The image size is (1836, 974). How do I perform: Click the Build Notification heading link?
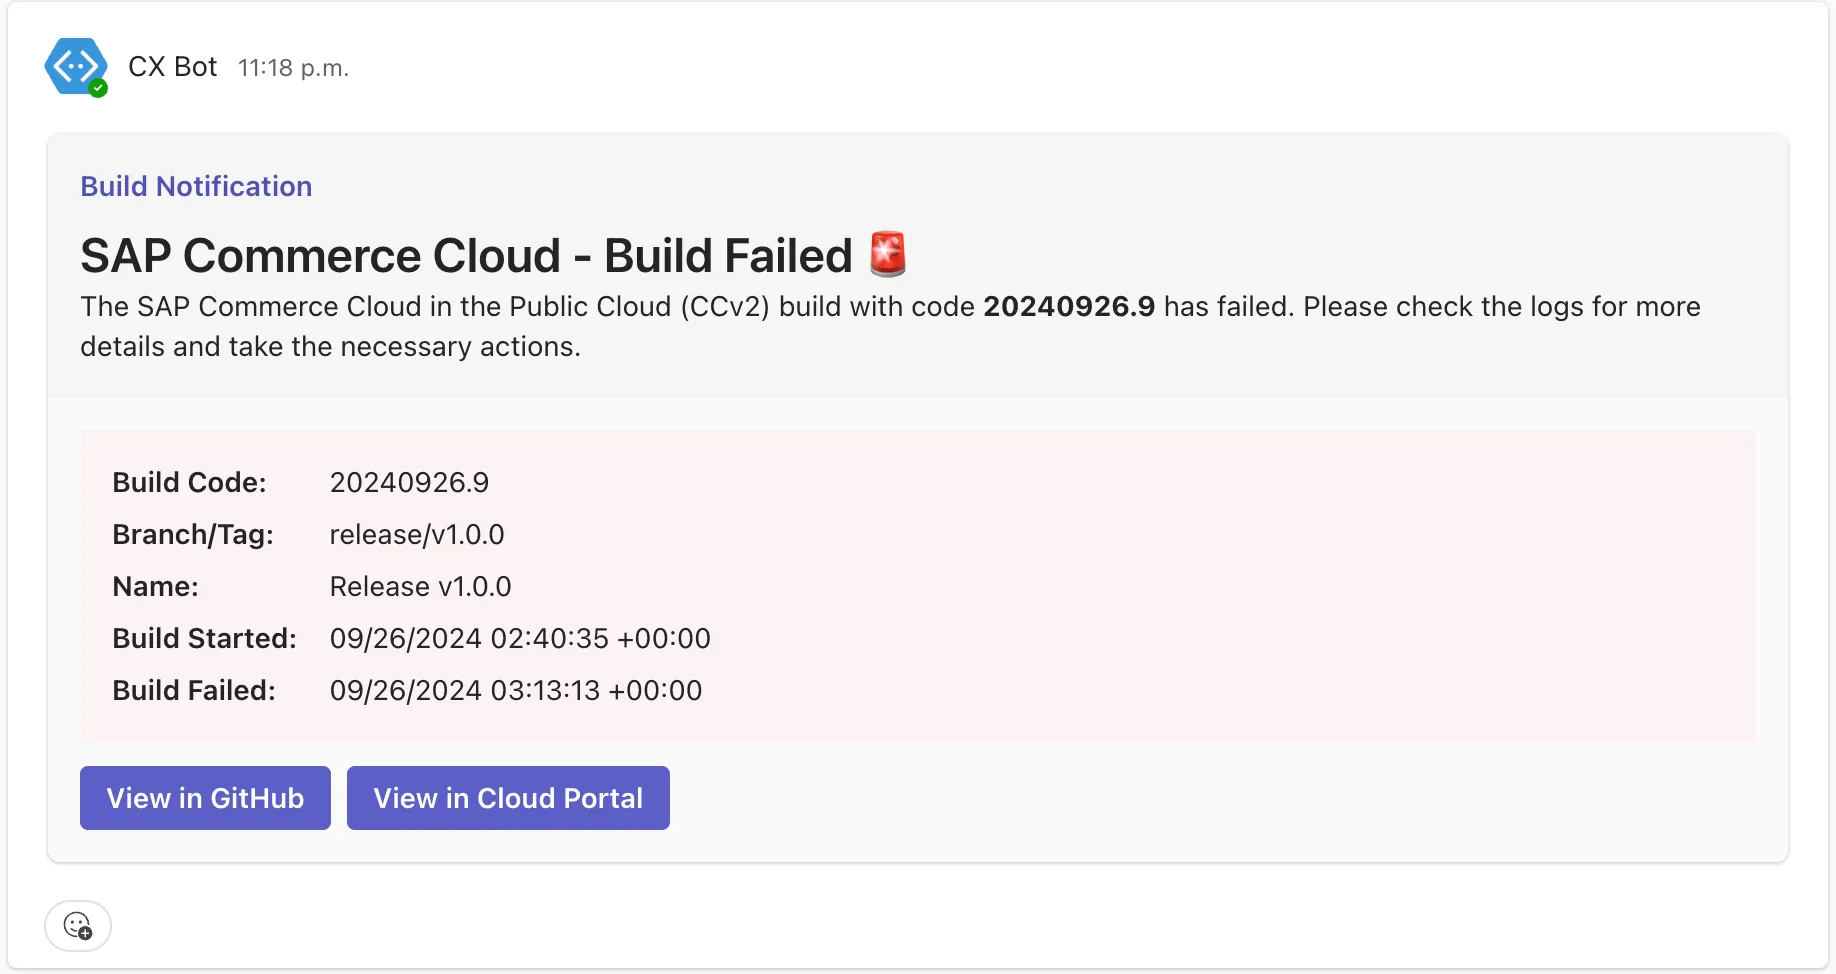click(x=196, y=186)
